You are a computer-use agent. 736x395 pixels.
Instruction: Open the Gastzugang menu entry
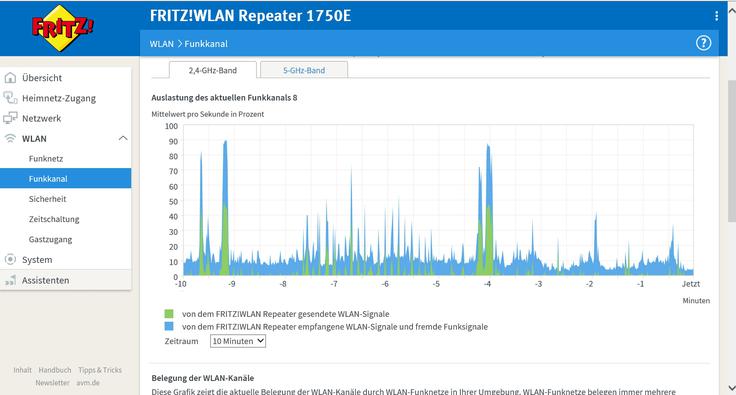pyautogui.click(x=50, y=239)
